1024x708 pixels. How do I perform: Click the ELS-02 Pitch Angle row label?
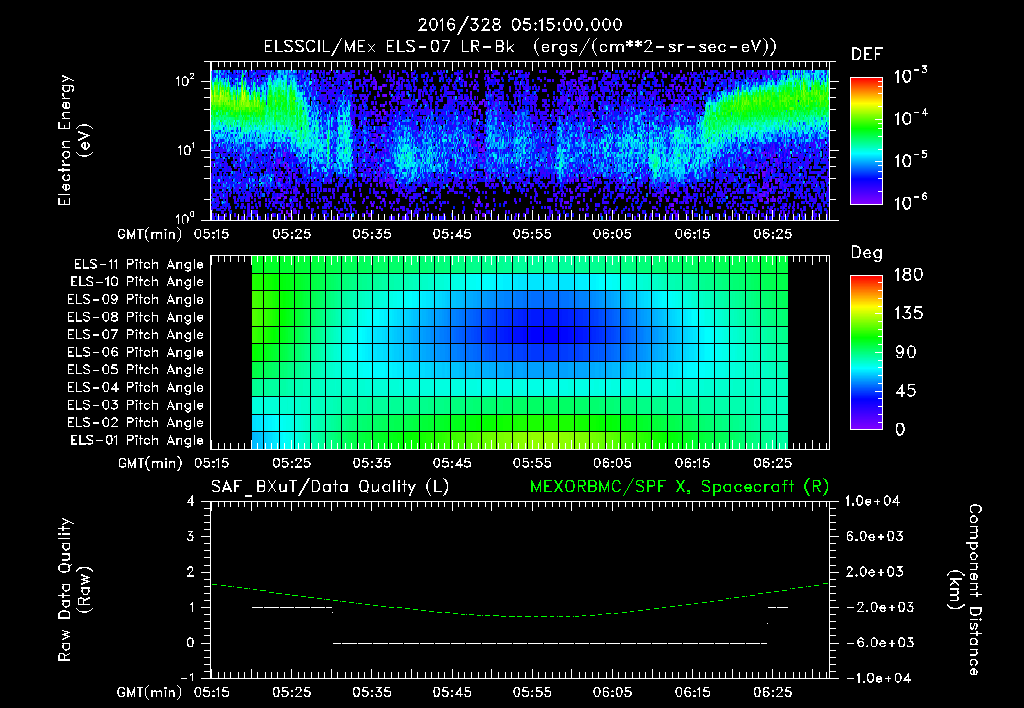(x=135, y=423)
